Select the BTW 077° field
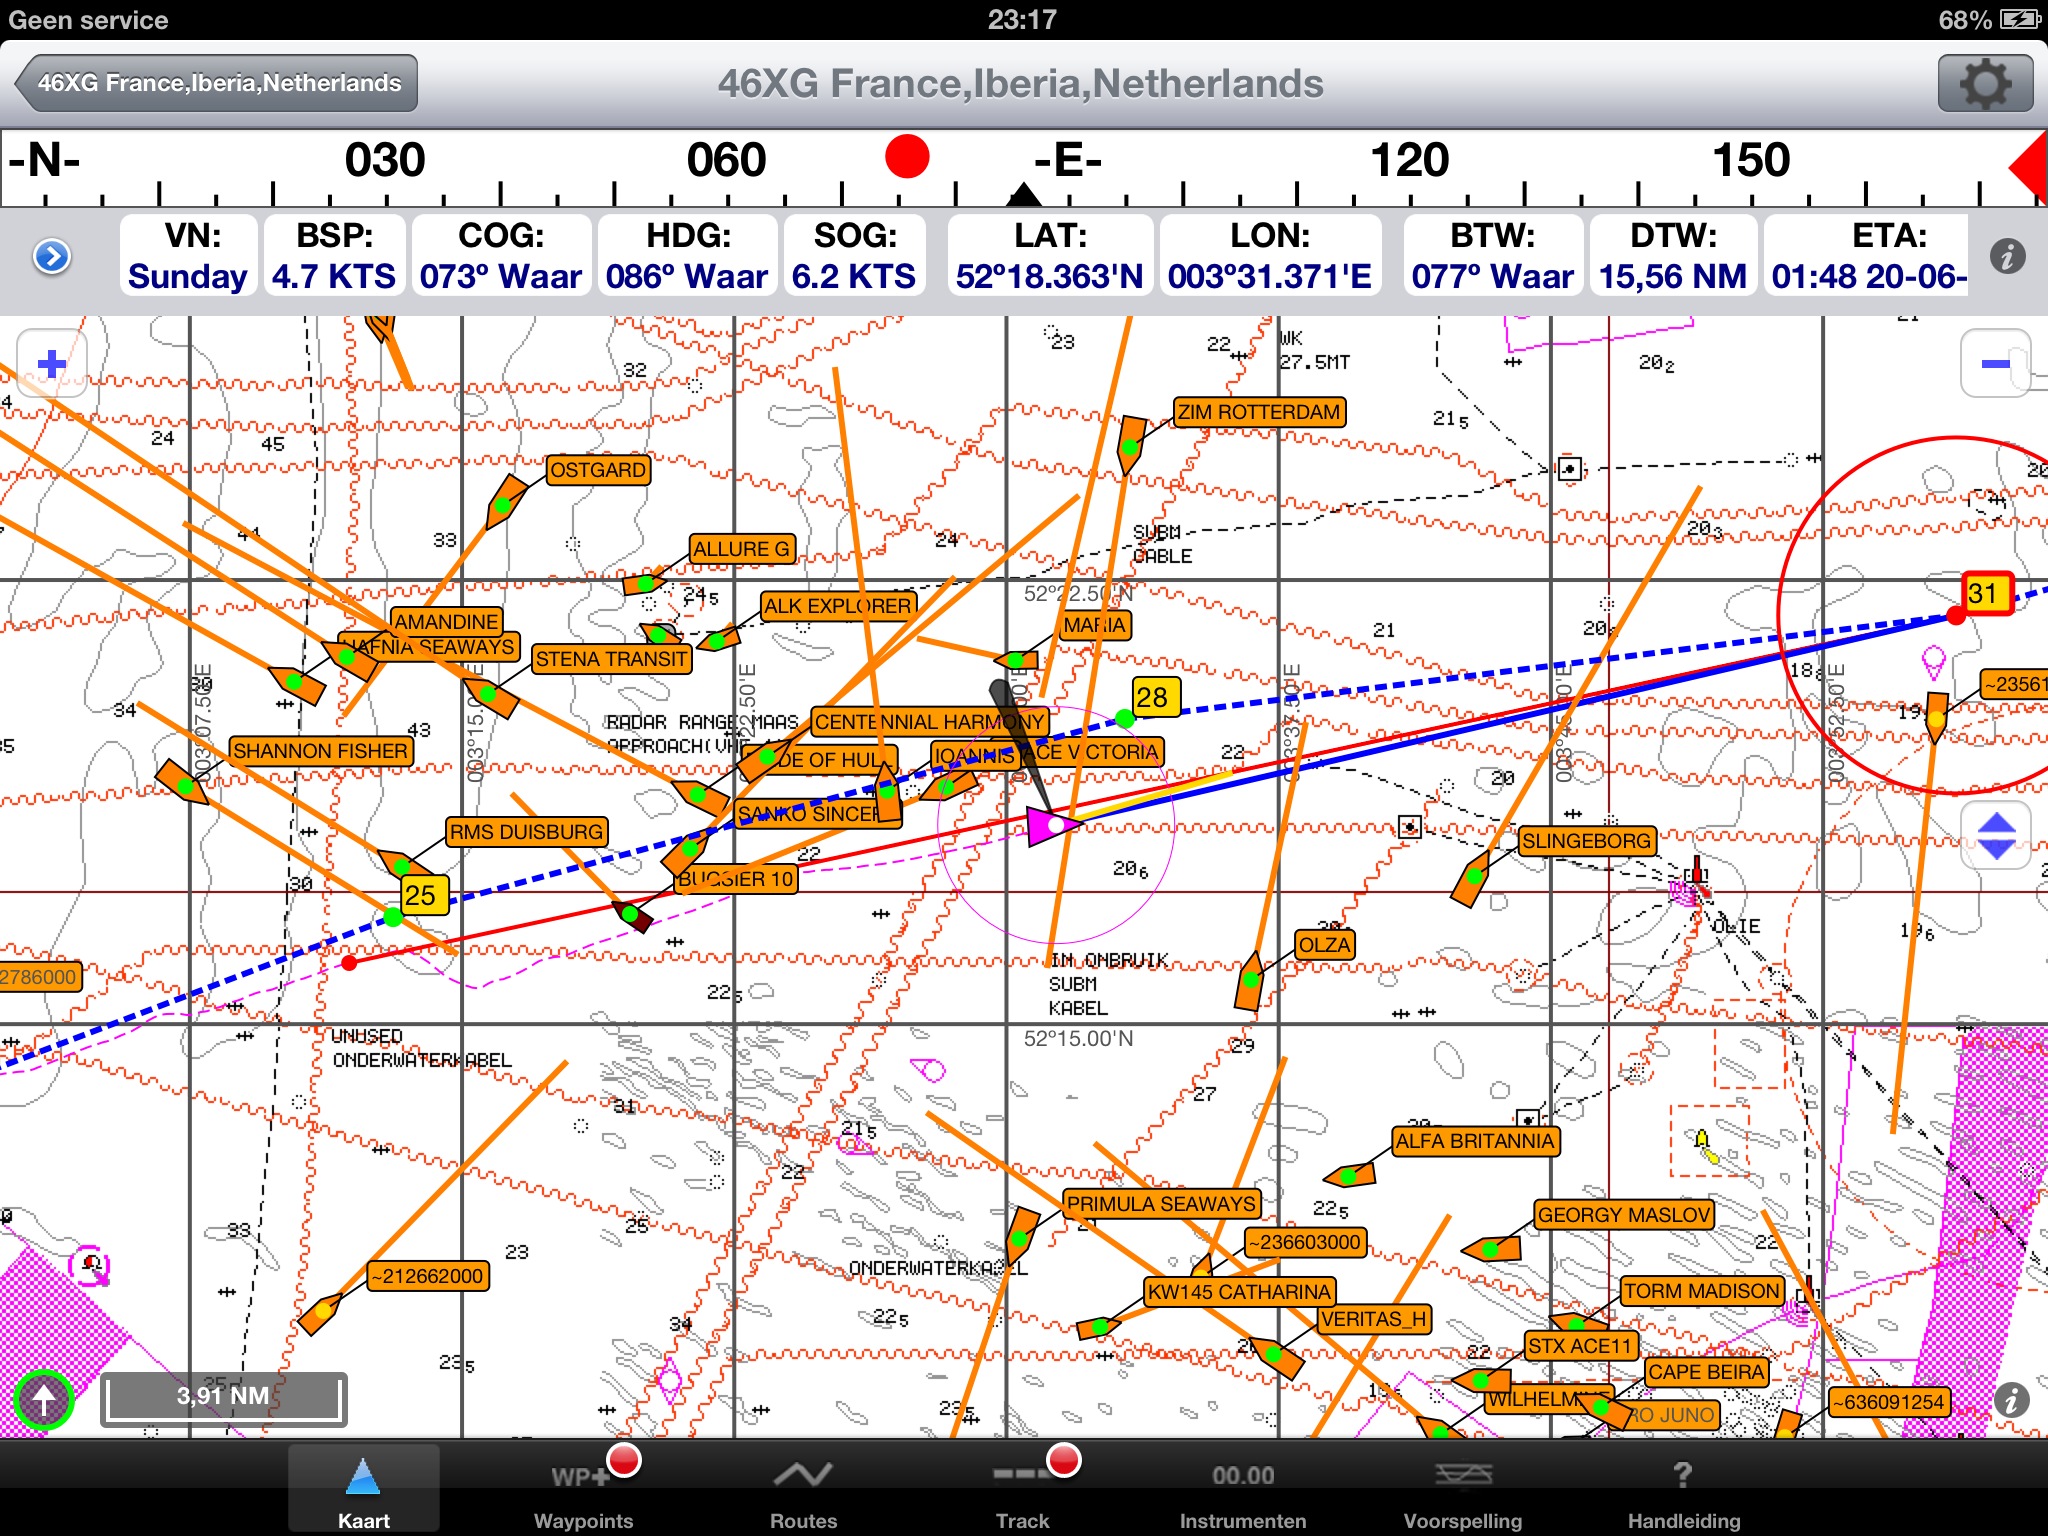 coord(1493,256)
